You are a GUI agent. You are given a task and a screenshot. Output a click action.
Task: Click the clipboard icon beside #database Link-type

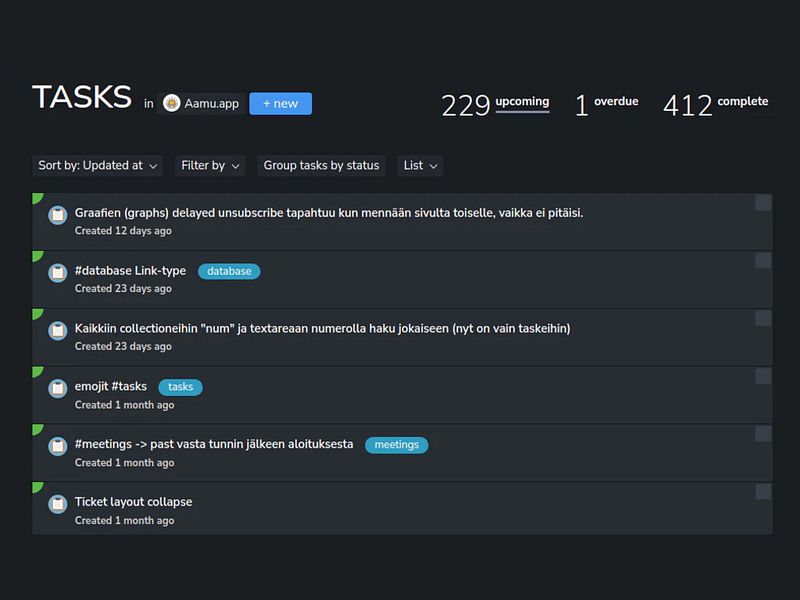click(58, 272)
